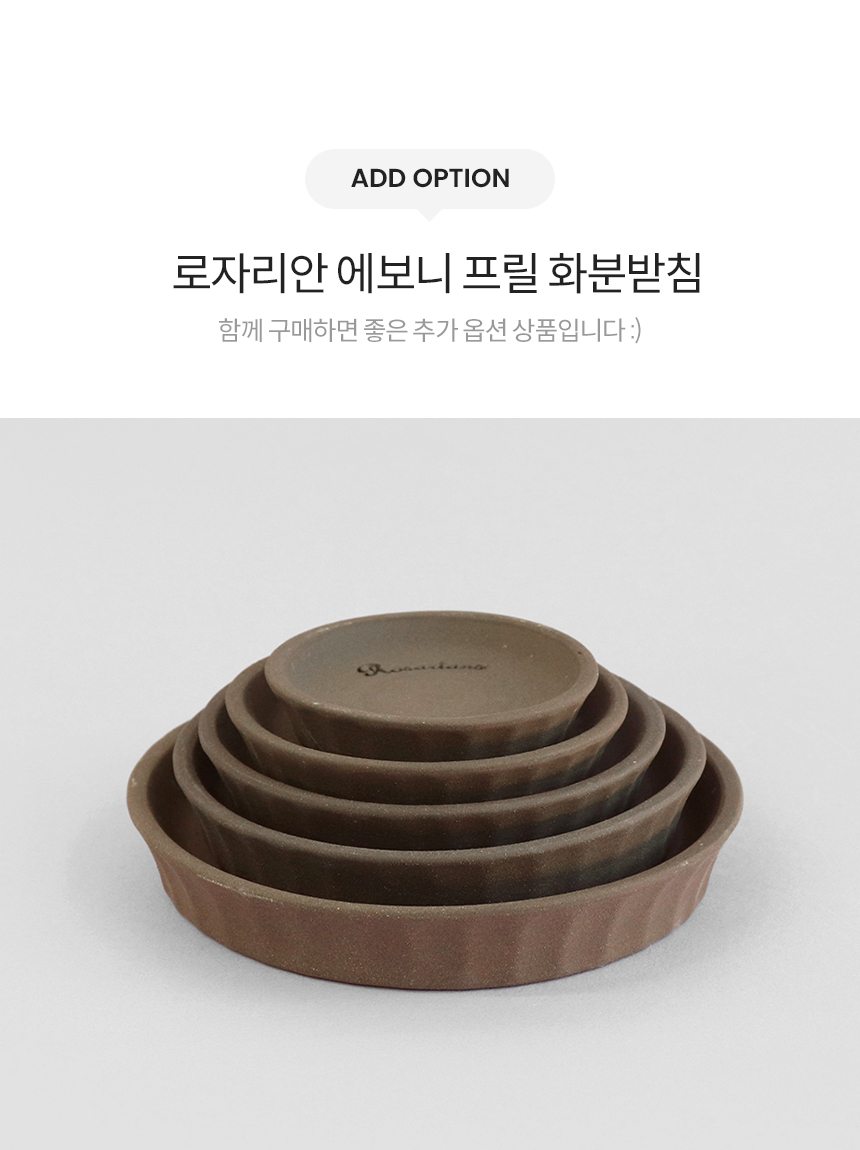Click the largest bottom saucer's fluted outer wall

click(x=433, y=946)
